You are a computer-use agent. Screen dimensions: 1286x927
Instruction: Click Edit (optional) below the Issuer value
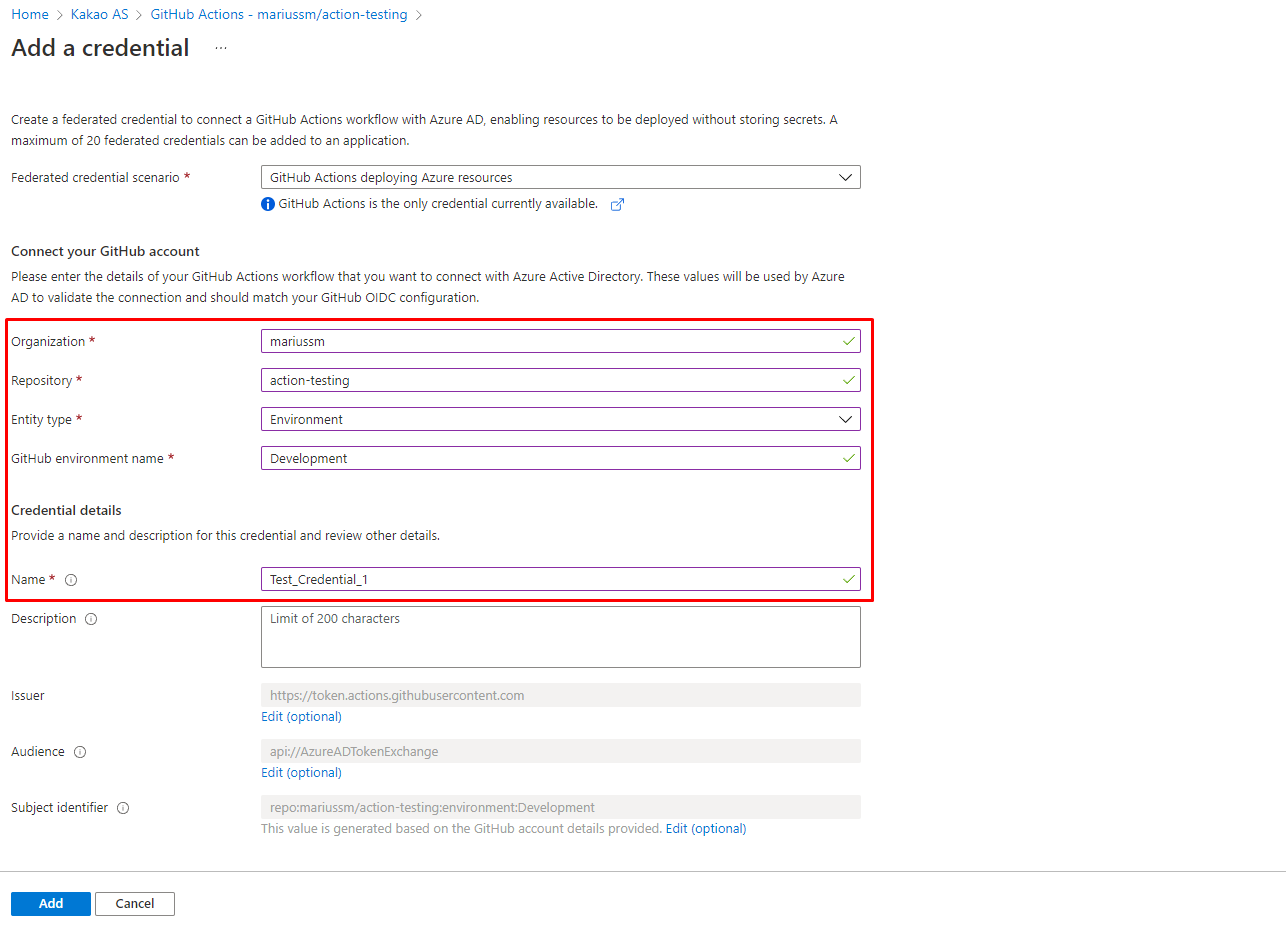coord(300,716)
